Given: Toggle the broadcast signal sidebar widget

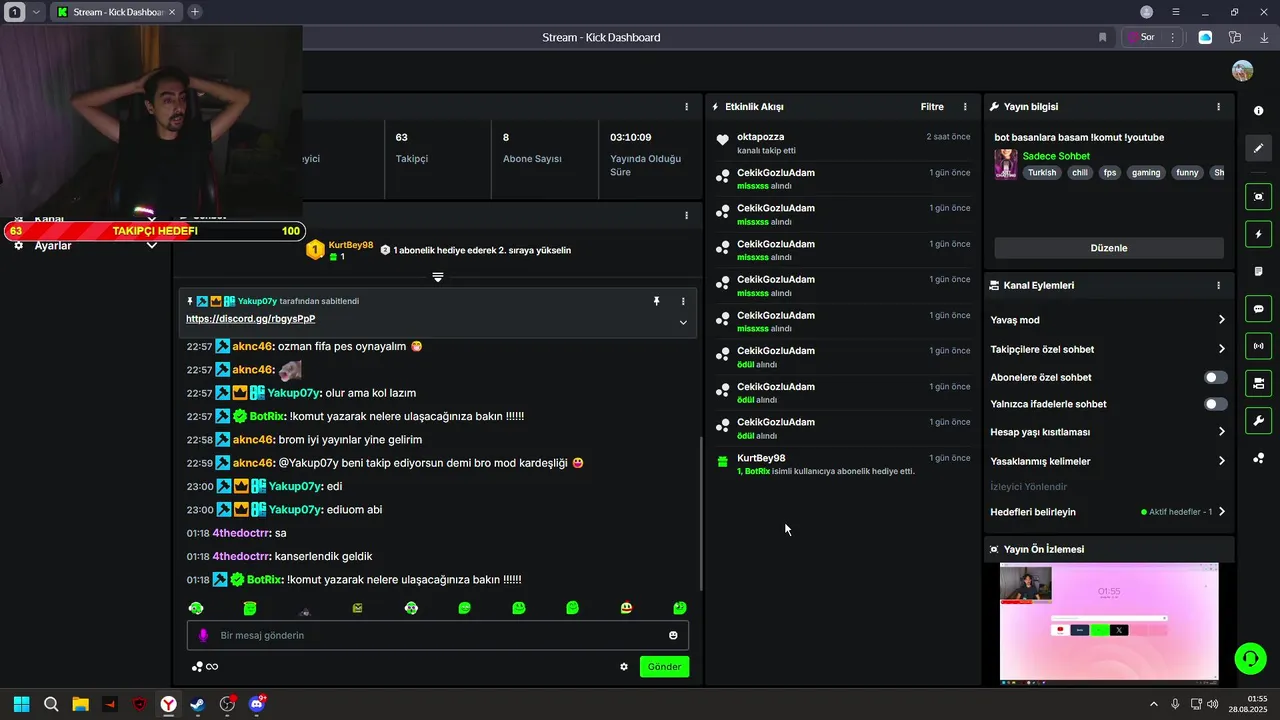Looking at the screenshot, I should [x=1259, y=346].
